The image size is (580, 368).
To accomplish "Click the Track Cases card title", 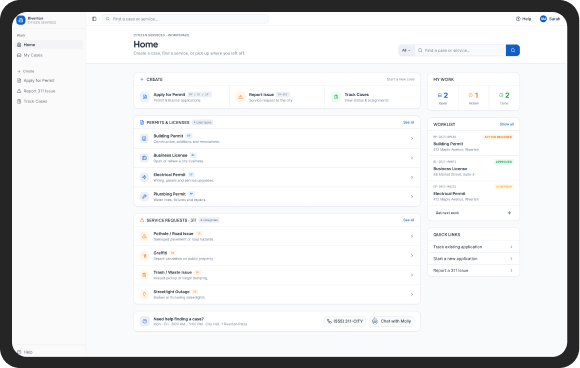I will click(x=357, y=95).
